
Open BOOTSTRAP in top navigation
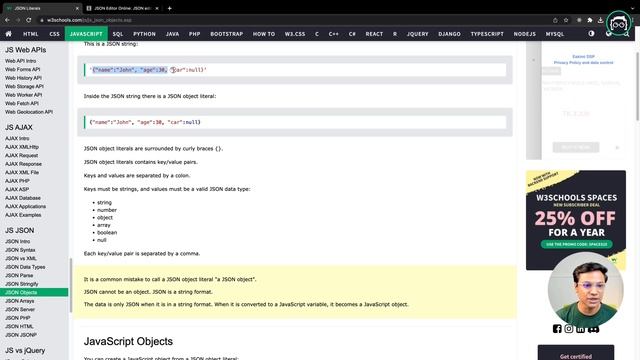227,34
